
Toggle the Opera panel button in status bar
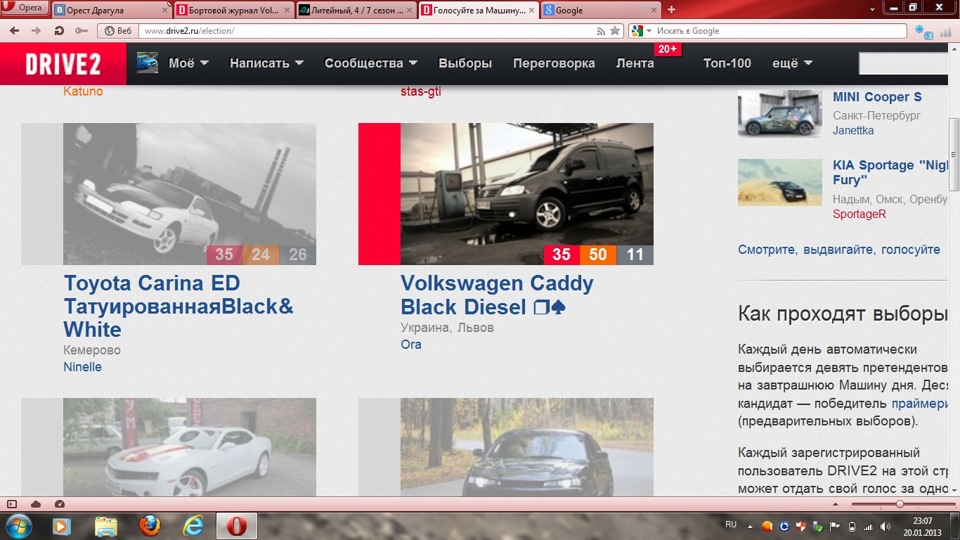coord(12,504)
